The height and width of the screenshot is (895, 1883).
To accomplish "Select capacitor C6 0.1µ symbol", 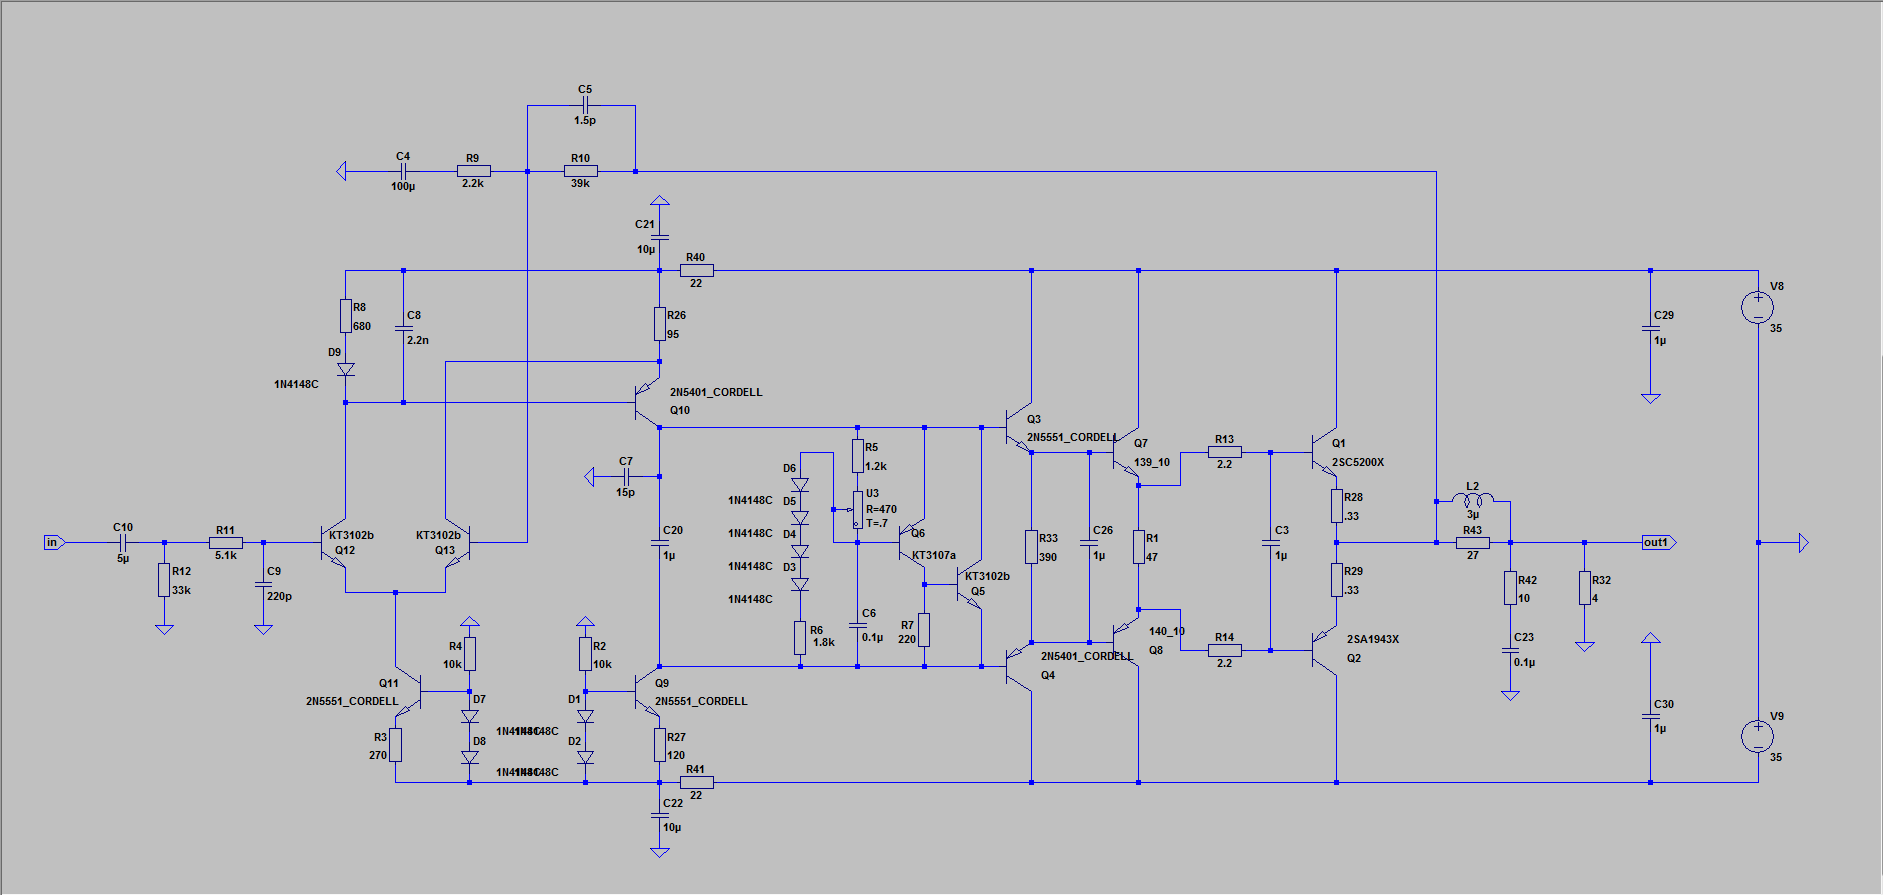I will coord(858,625).
